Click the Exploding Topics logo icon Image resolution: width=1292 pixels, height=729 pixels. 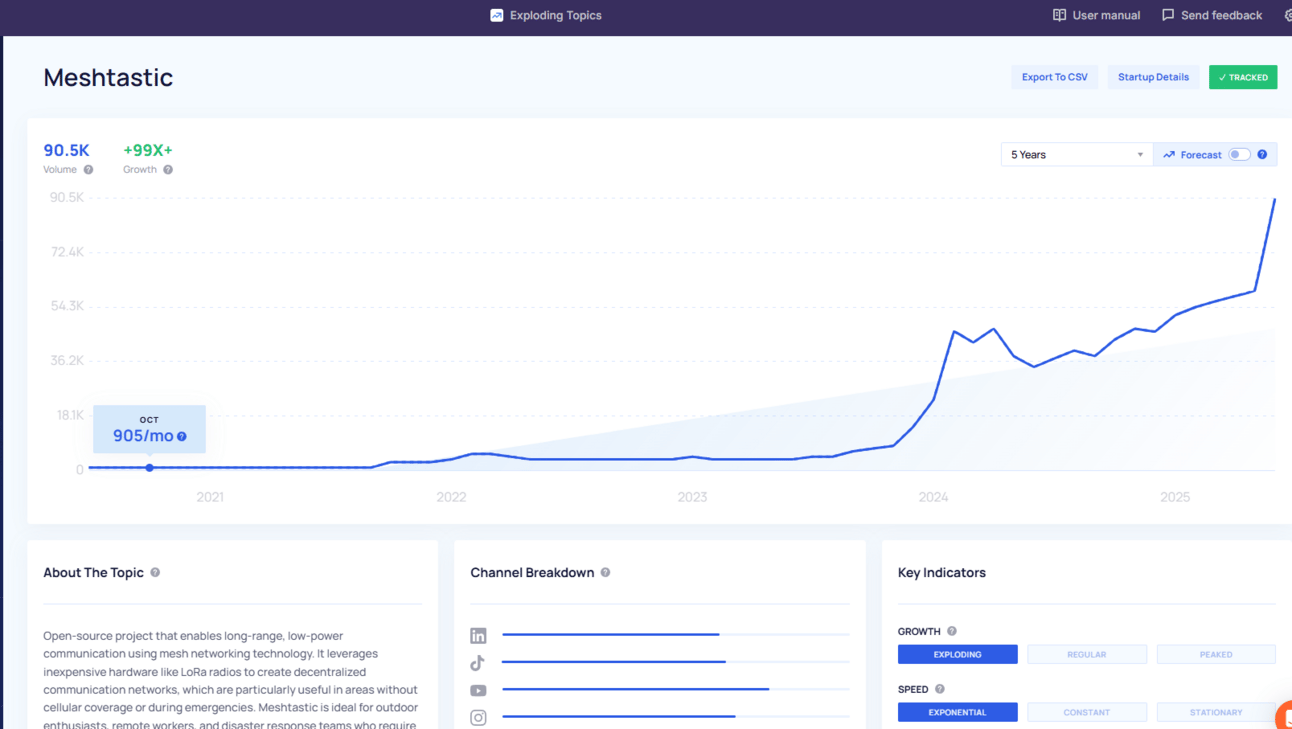(496, 15)
